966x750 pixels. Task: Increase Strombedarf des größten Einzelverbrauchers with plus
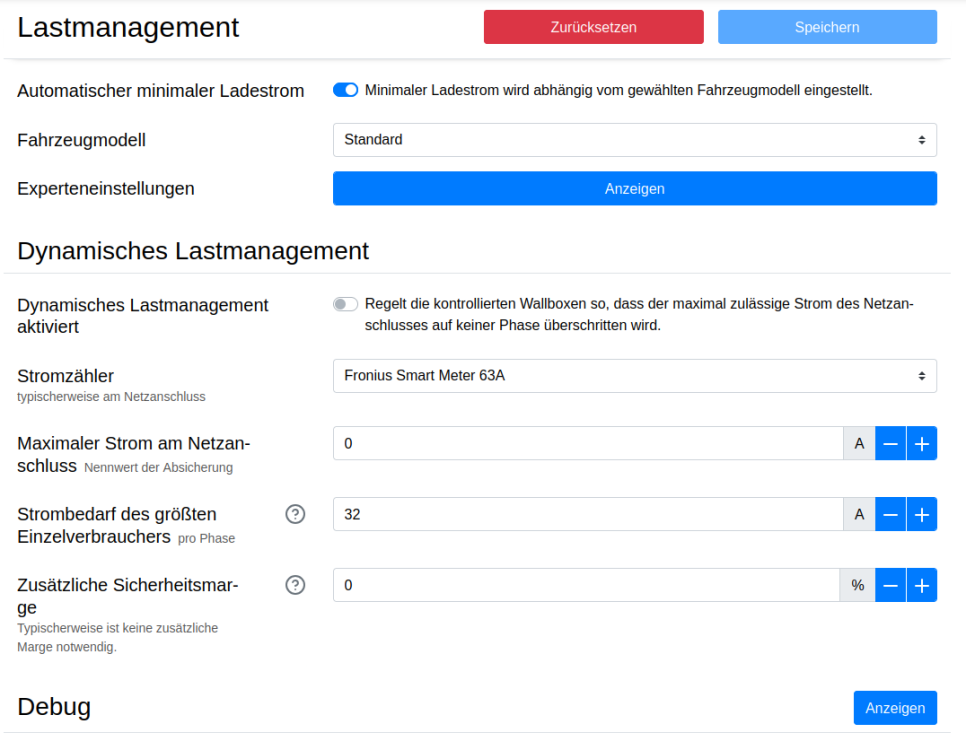[x=922, y=514]
